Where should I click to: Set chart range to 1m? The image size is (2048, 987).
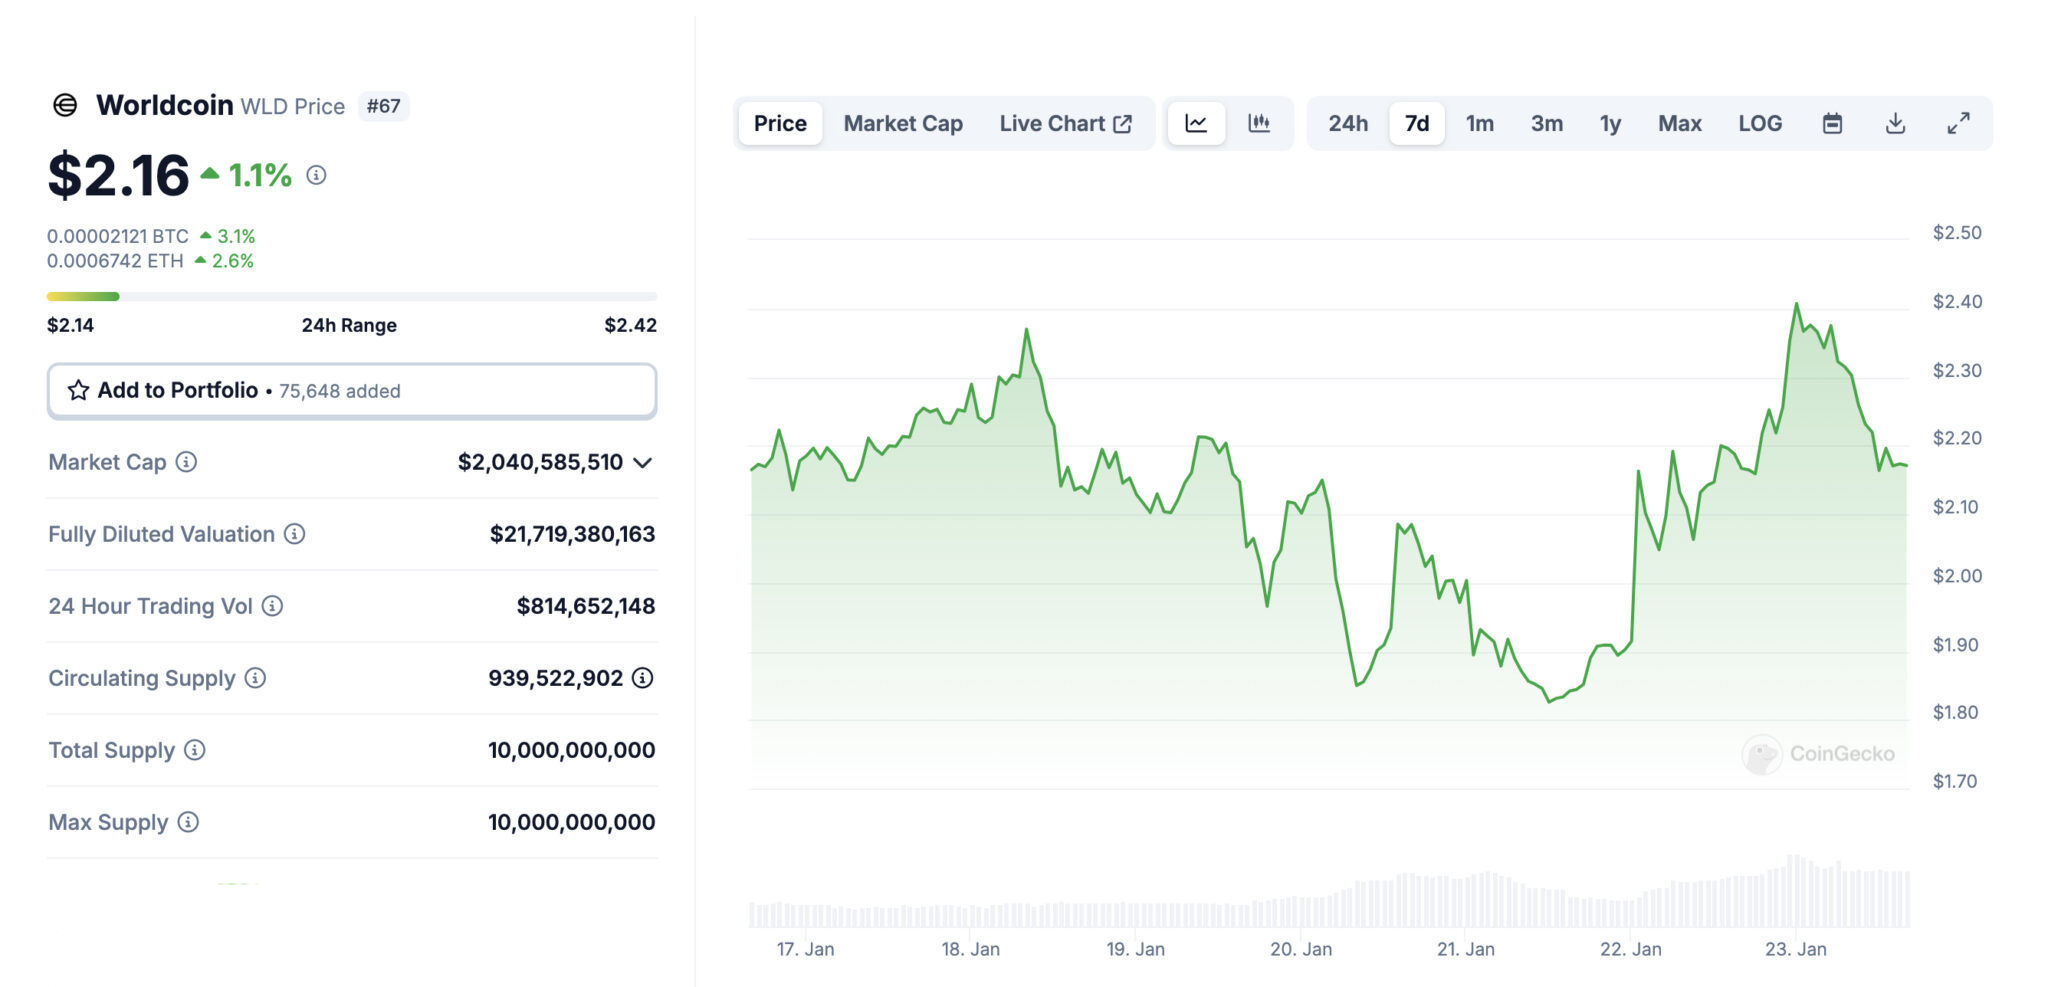click(1480, 124)
